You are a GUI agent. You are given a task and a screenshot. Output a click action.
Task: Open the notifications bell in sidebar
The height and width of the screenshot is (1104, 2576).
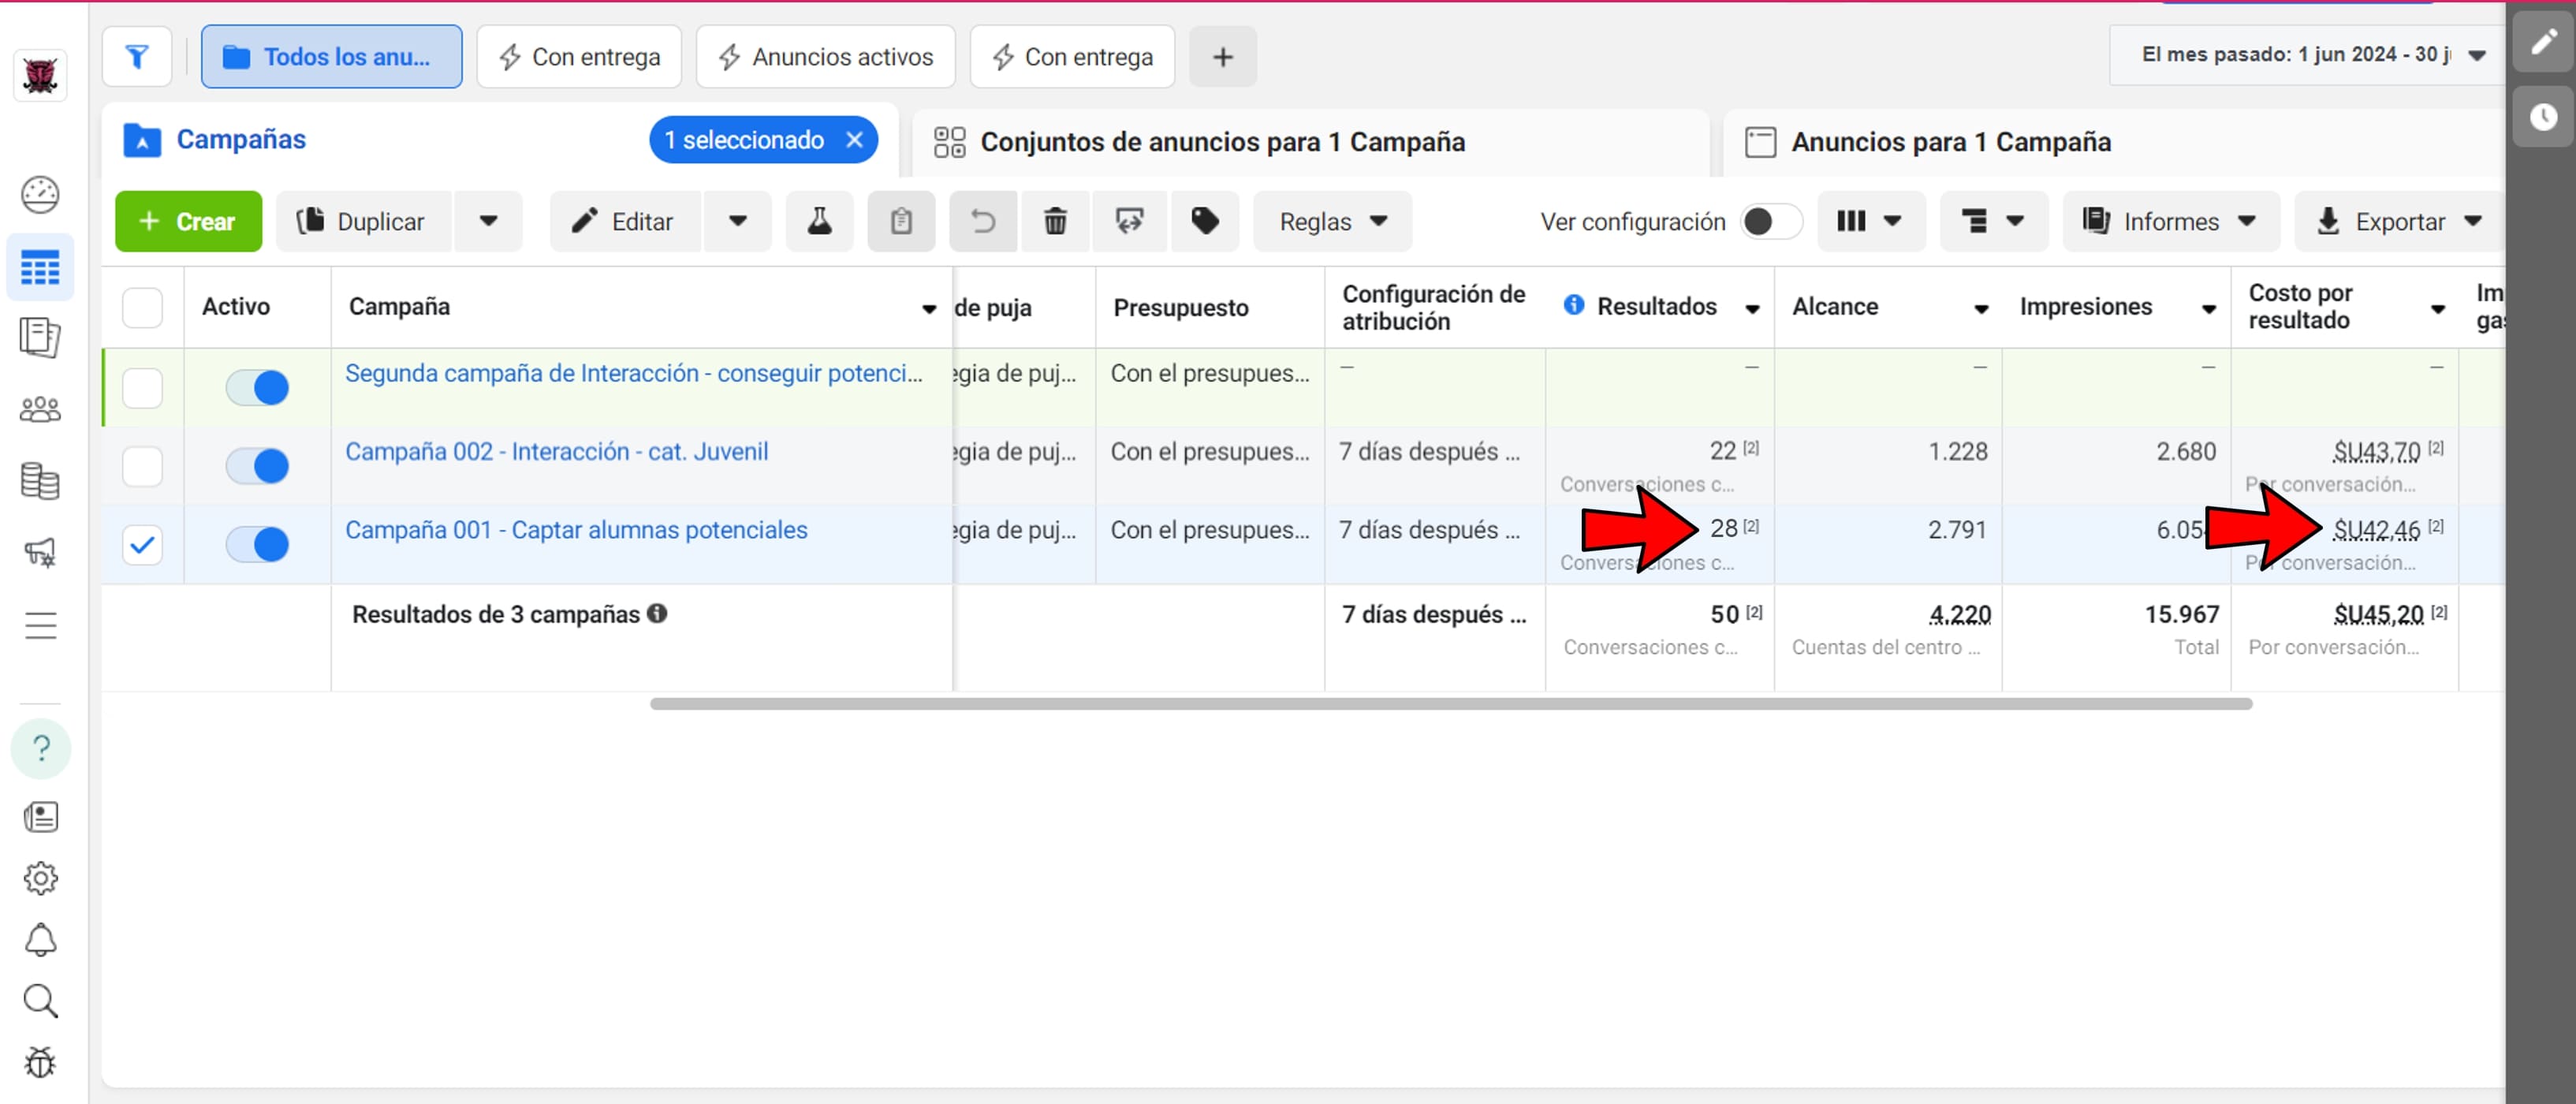(x=40, y=940)
